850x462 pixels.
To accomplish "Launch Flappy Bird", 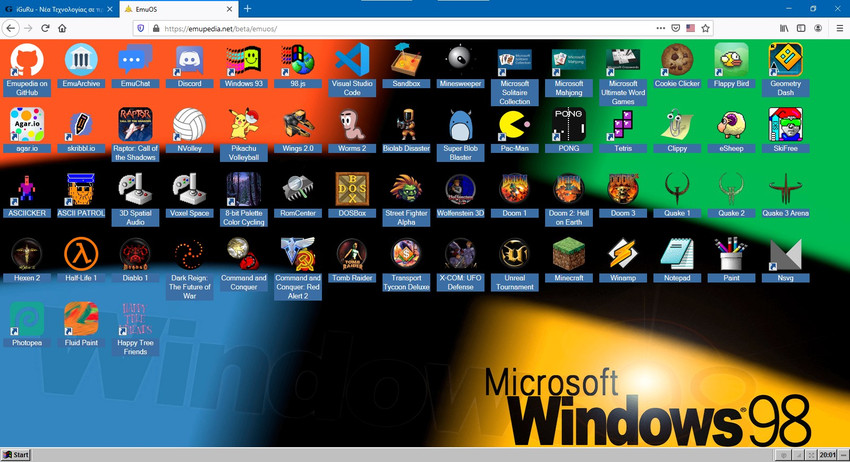I will 731,60.
